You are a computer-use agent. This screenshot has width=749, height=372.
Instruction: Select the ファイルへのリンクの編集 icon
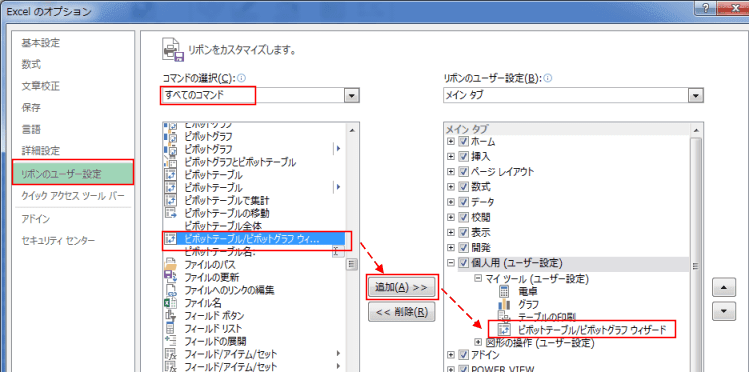click(171, 289)
